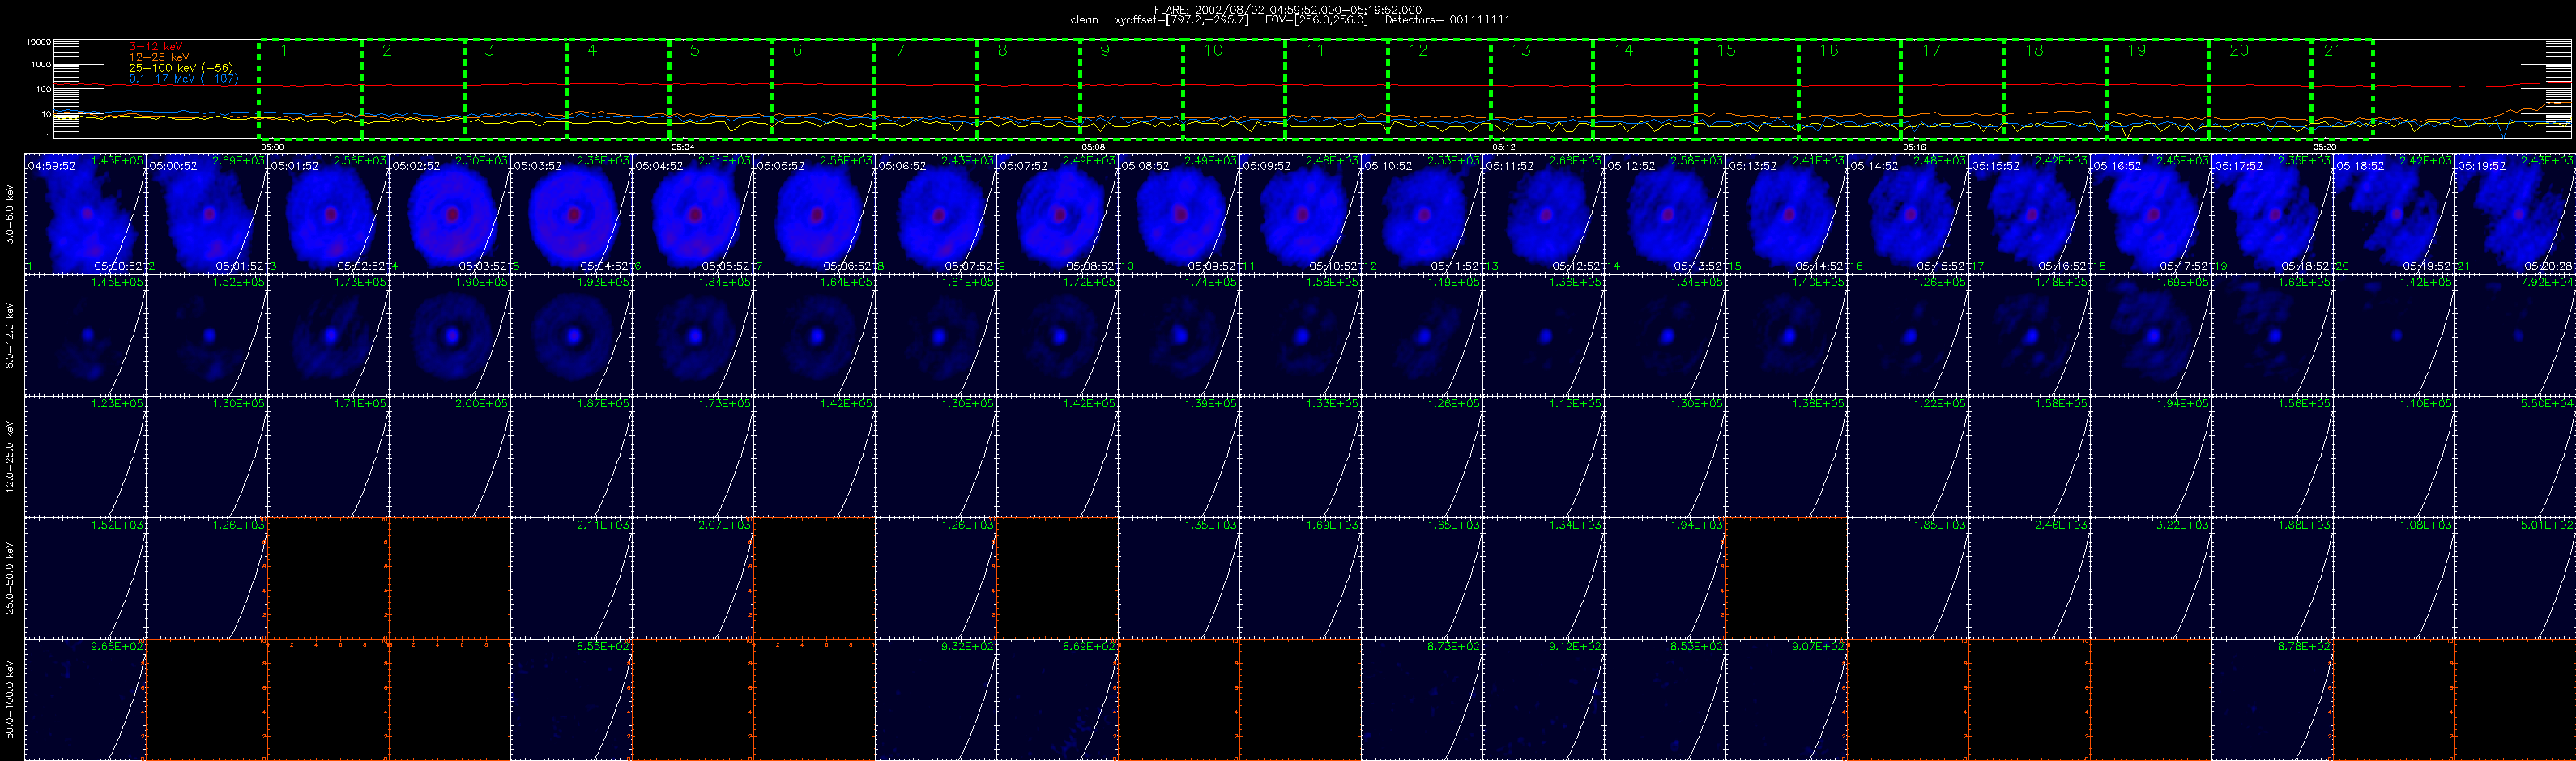Open the 50.0-100.0 keV image with peak 8.78E+02

2272,699
